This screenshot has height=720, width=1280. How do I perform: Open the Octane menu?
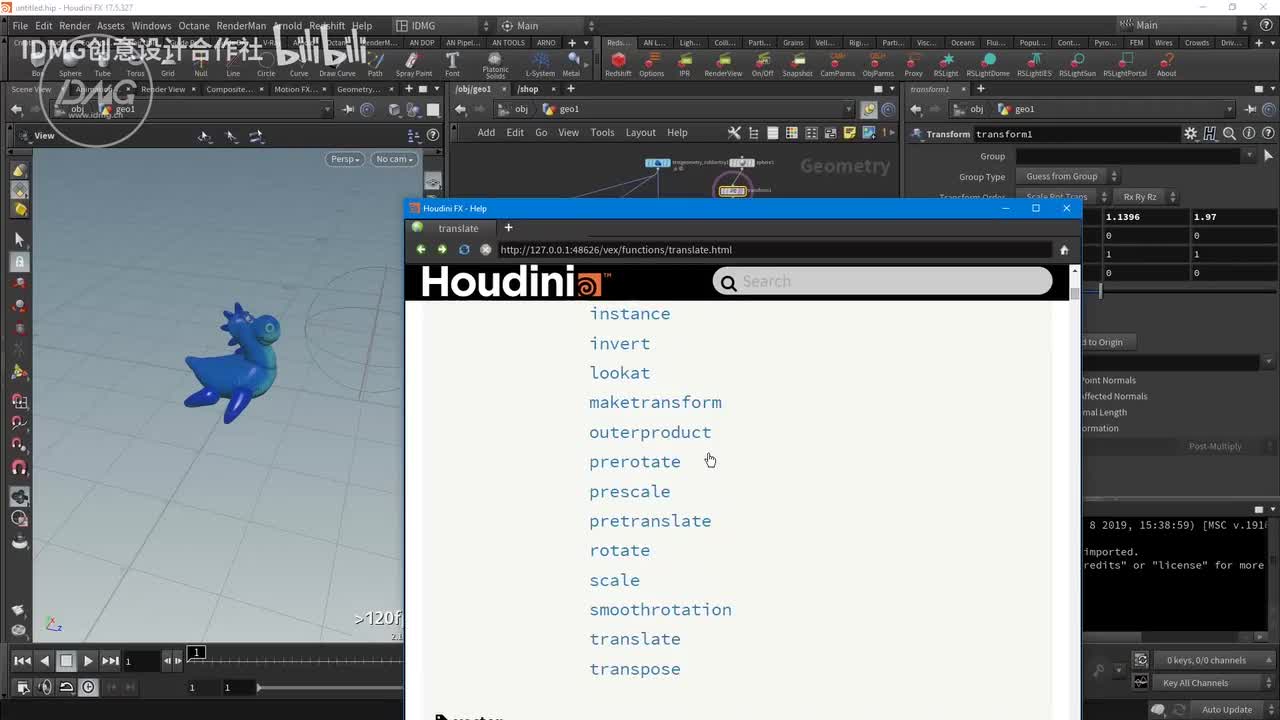(x=194, y=26)
